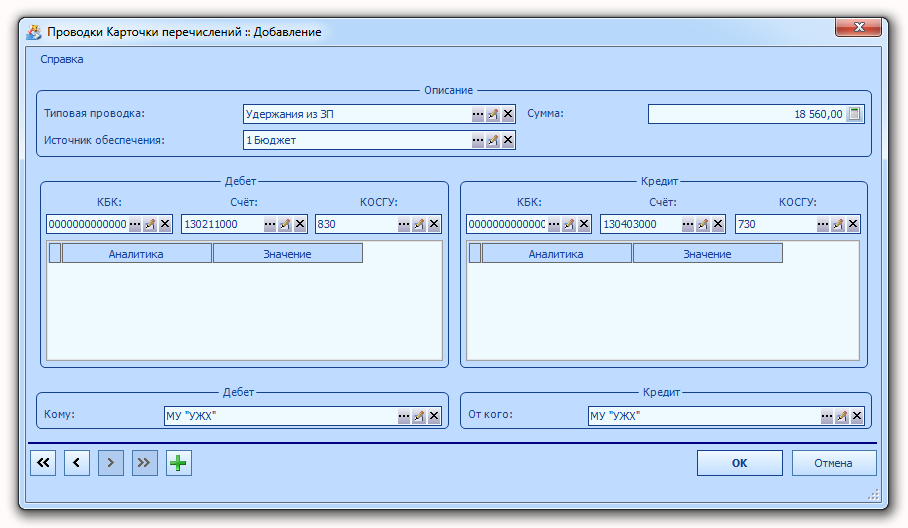Edit the Дебет КБК entry
The width and height of the screenshot is (908, 528).
pyautogui.click(x=150, y=224)
